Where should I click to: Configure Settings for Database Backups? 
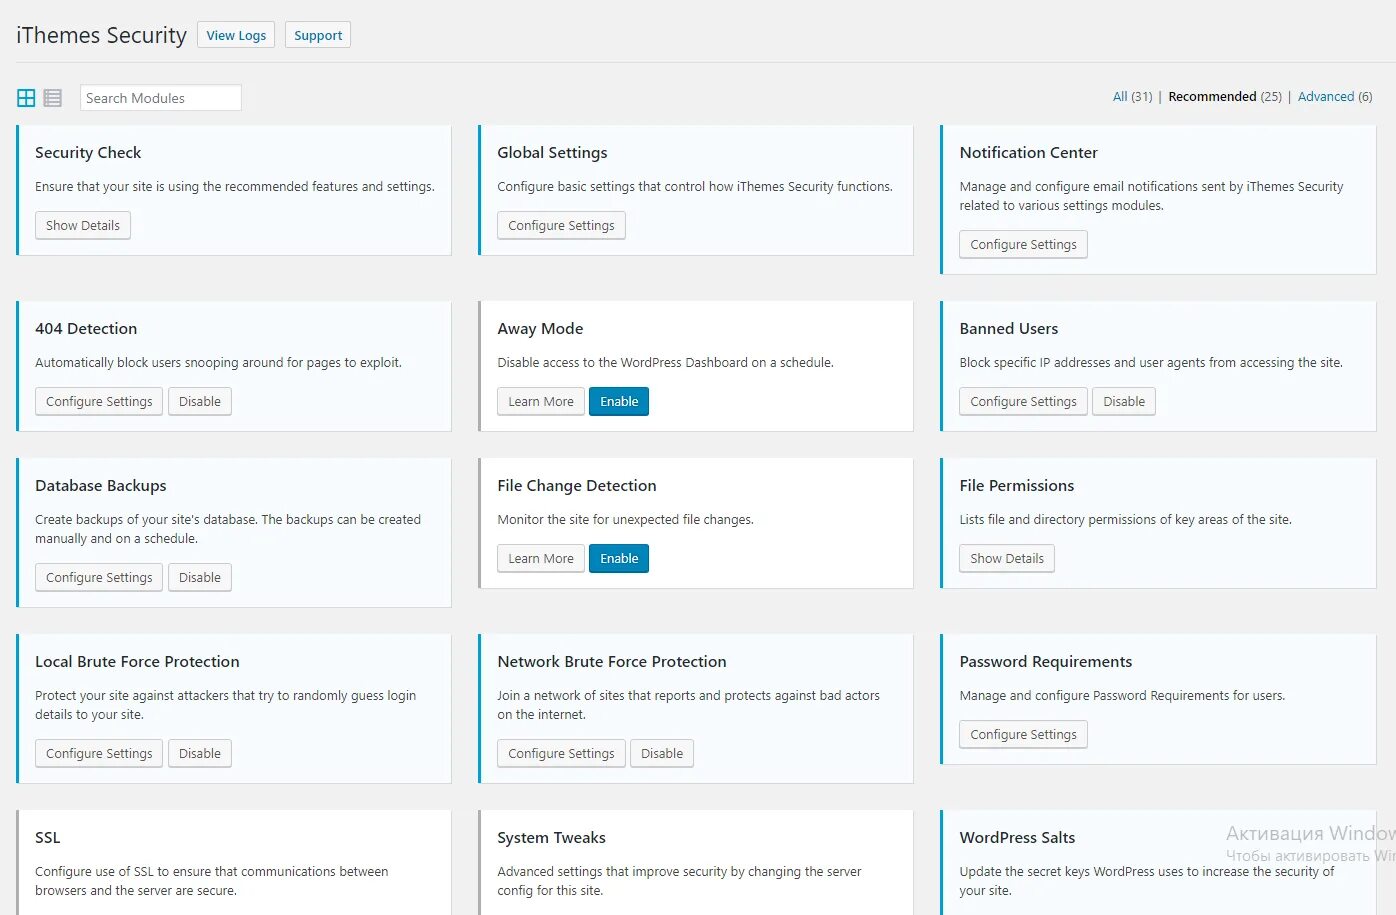click(x=99, y=578)
